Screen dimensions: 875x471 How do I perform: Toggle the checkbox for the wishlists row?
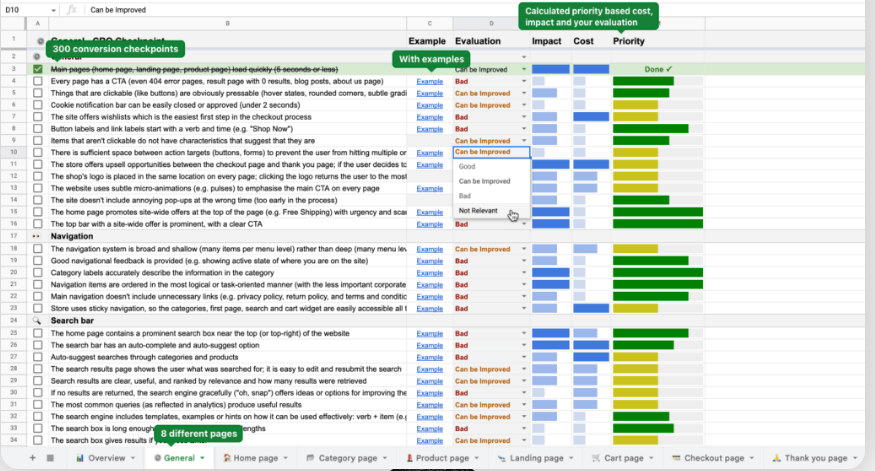coord(37,117)
